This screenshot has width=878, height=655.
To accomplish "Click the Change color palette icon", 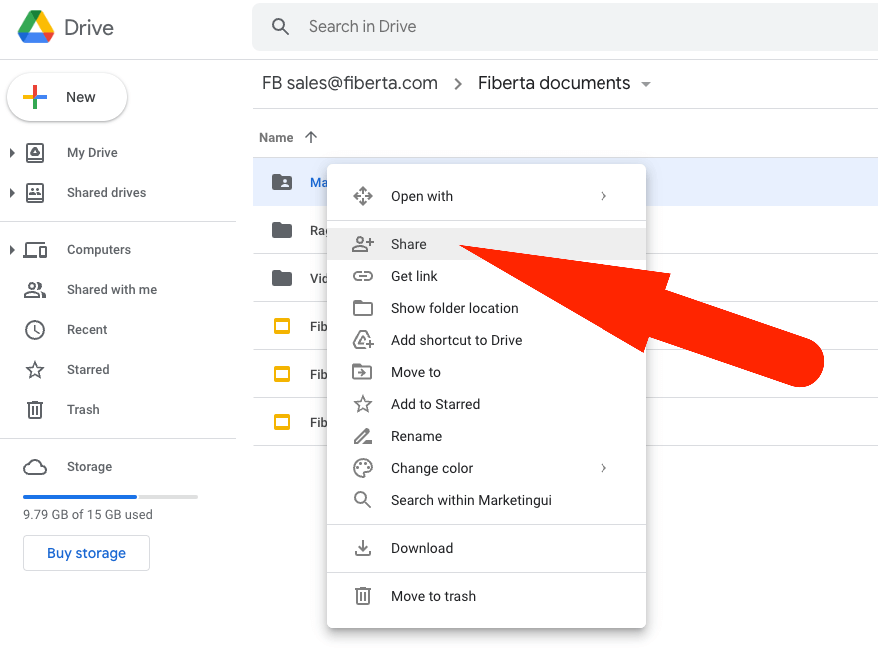I will pyautogui.click(x=363, y=468).
